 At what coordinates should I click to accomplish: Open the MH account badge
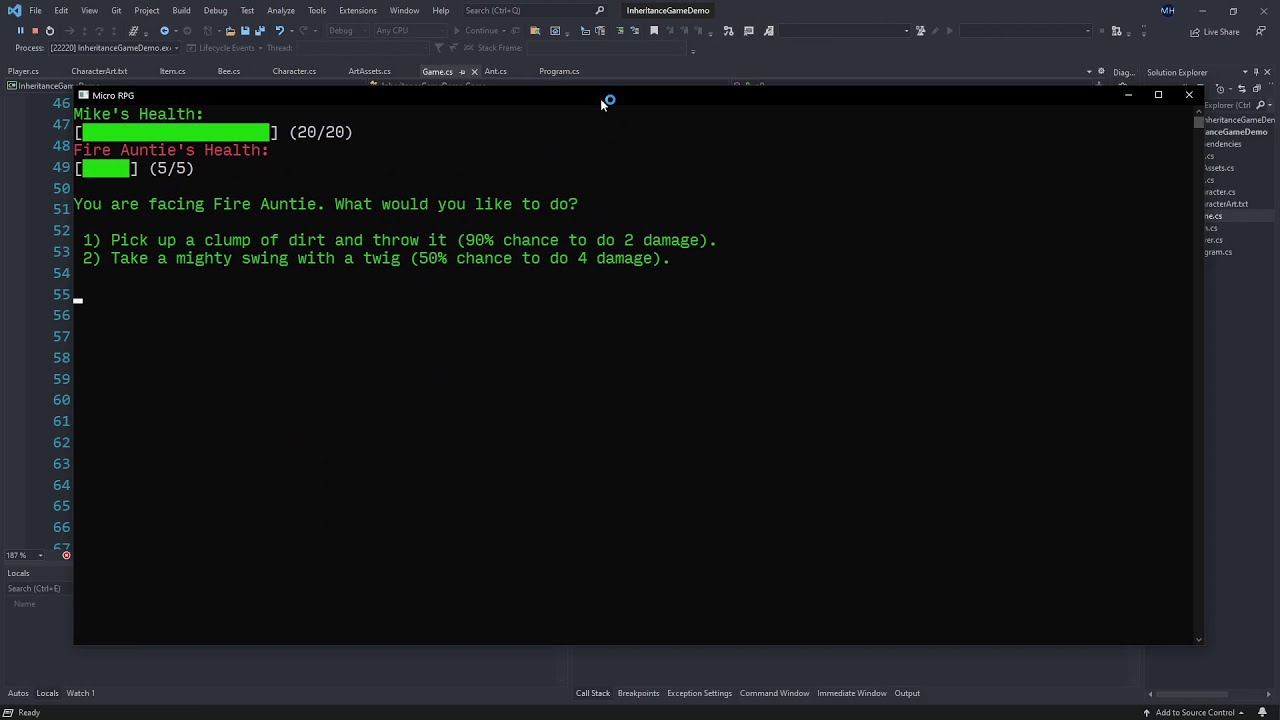tap(1167, 11)
